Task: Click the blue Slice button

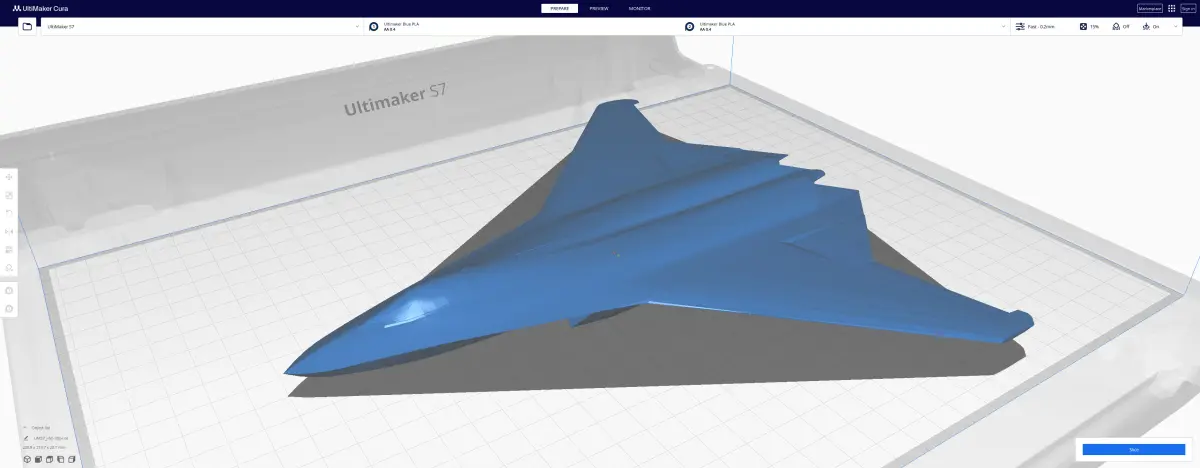Action: [1134, 450]
